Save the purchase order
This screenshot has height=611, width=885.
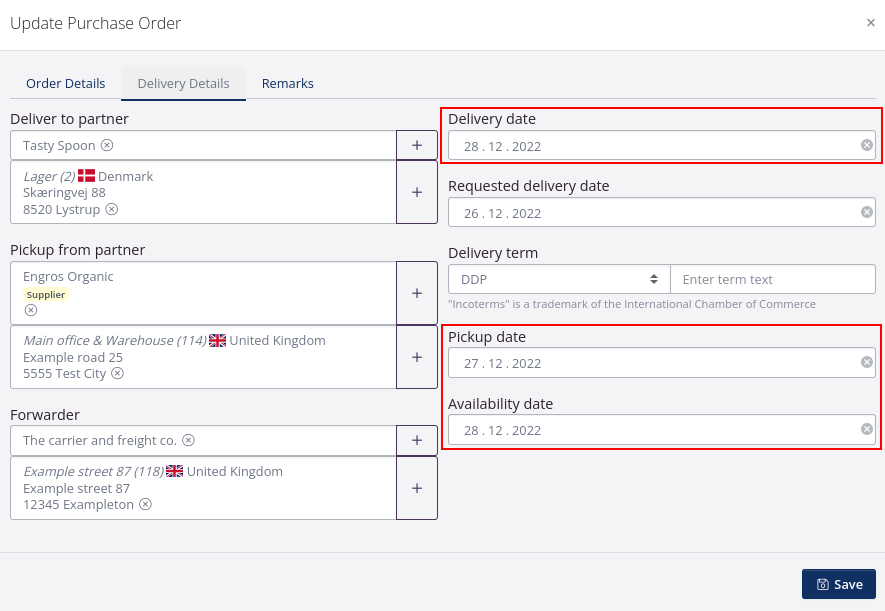pyautogui.click(x=838, y=584)
